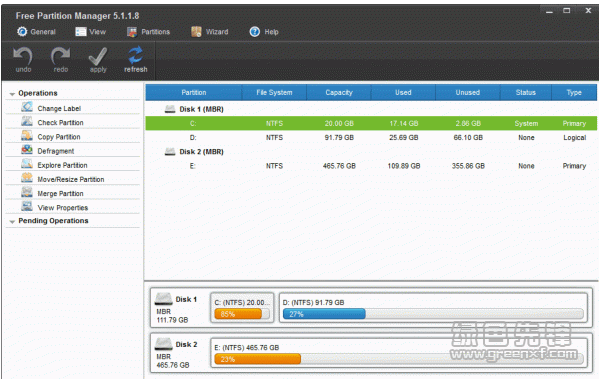This screenshot has width=599, height=379.
Task: Open the General menu
Action: [36, 32]
